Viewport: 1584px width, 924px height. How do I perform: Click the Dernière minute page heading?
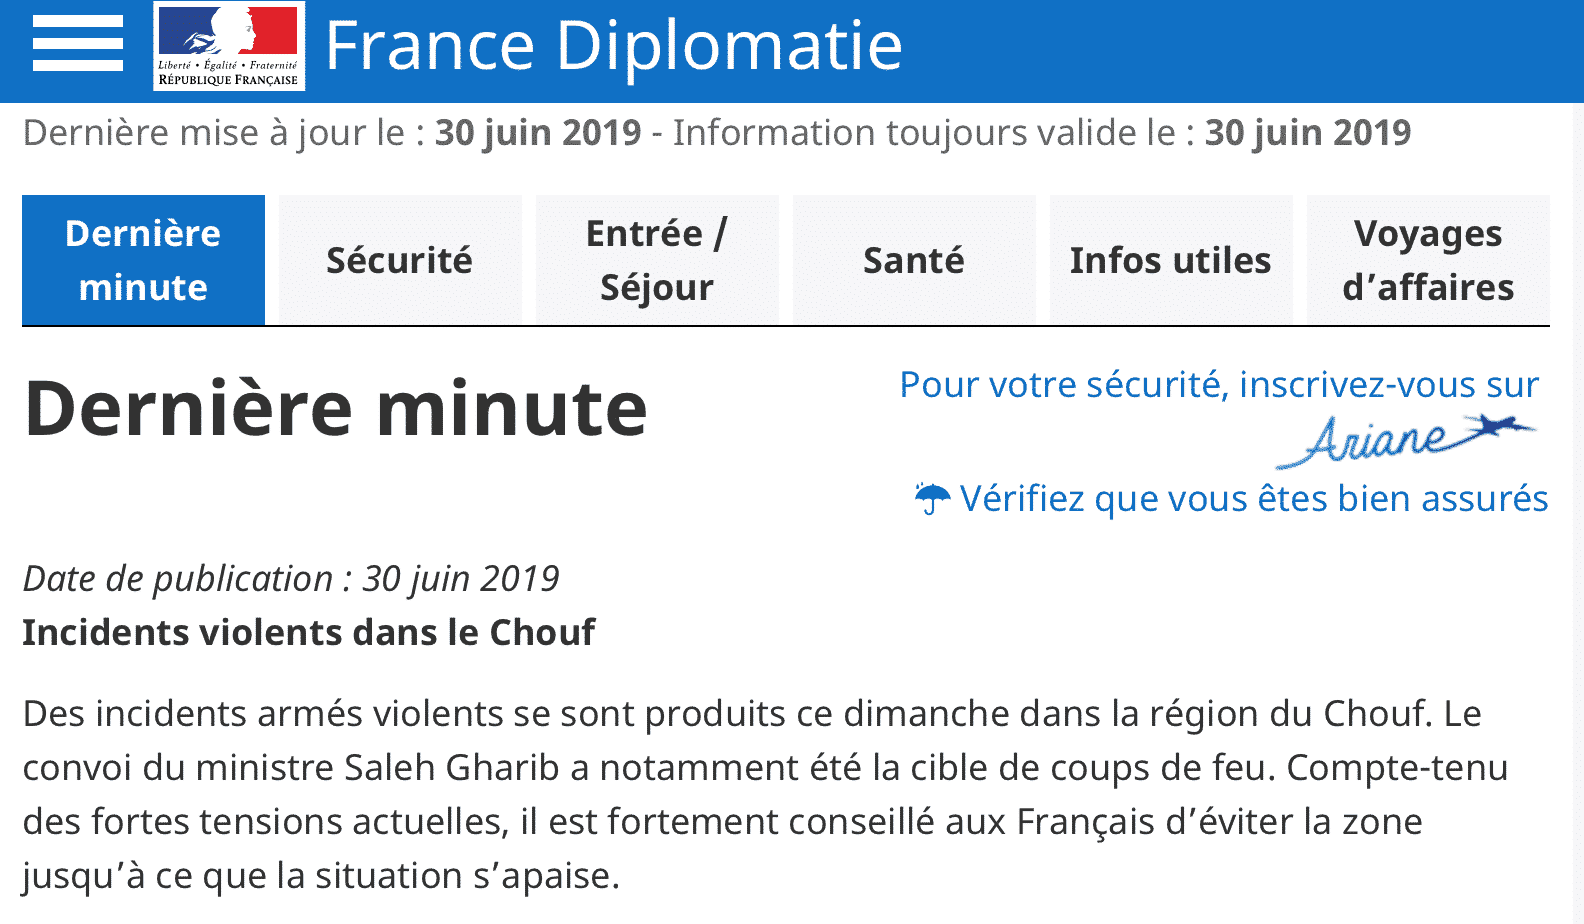tap(335, 406)
